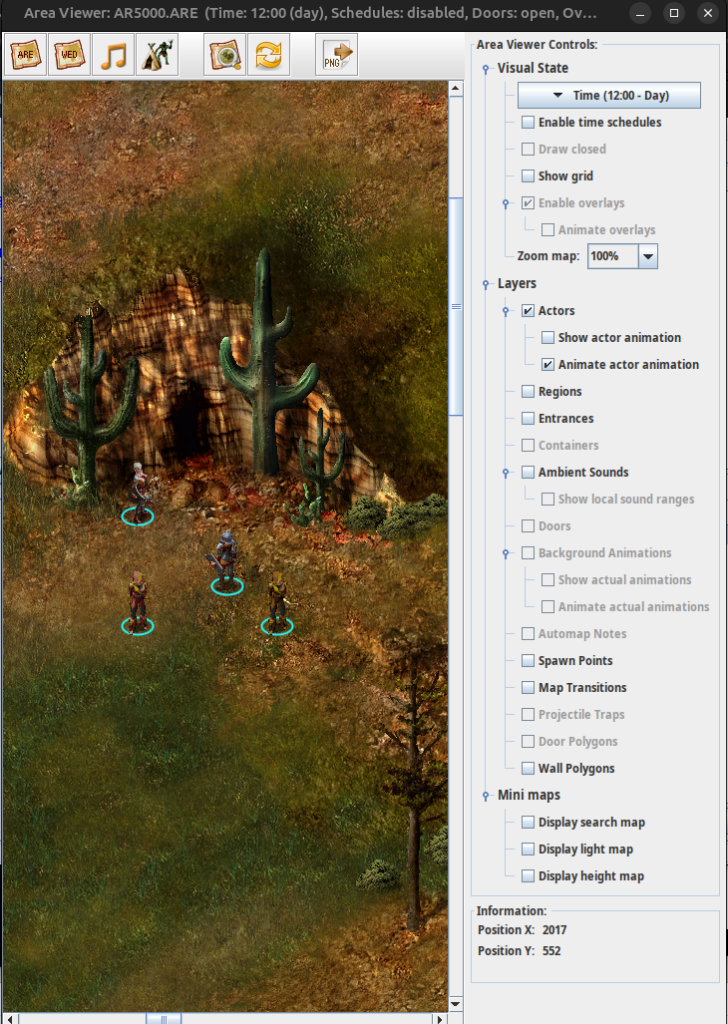The width and height of the screenshot is (728, 1024).
Task: Click the Time (12:00 - Day) button
Action: coord(609,96)
